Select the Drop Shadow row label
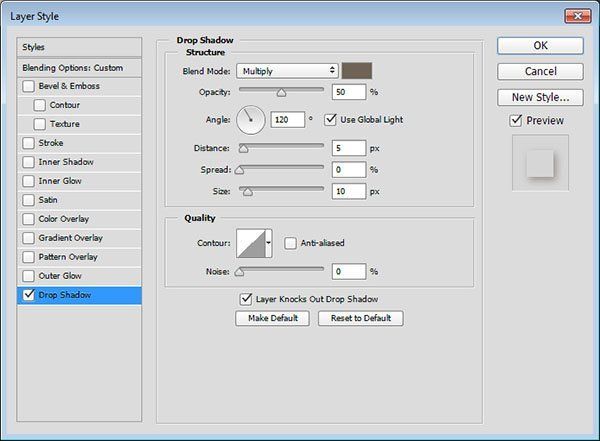This screenshot has height=441, width=600. coord(65,295)
